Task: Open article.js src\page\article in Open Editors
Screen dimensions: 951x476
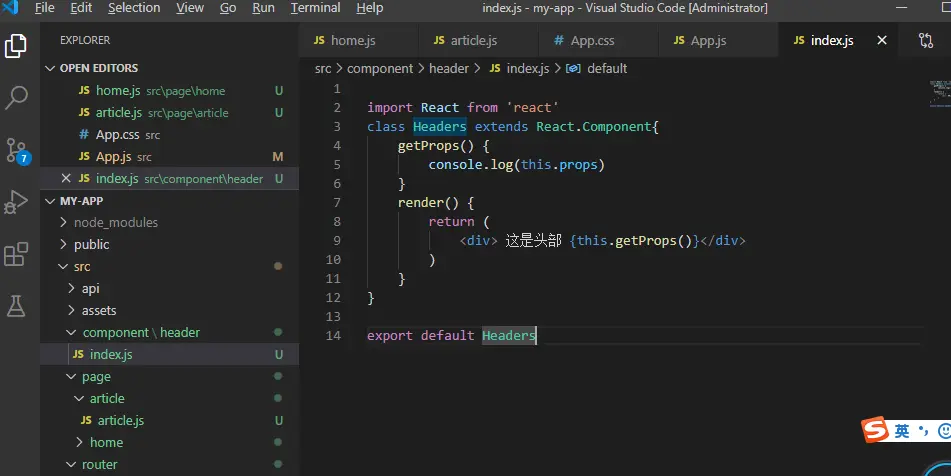Action: (x=170, y=112)
